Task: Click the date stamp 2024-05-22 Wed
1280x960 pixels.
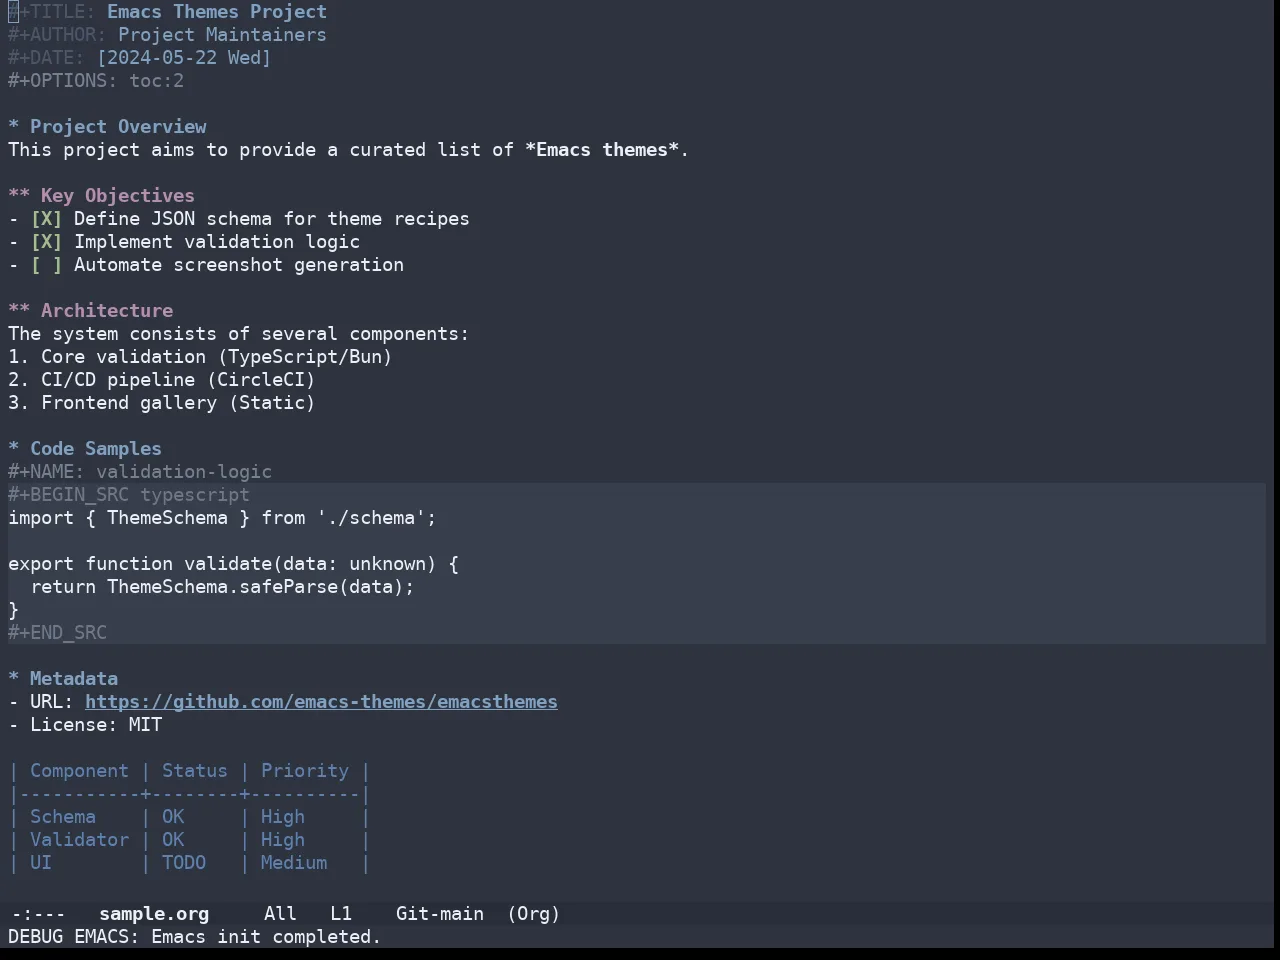Action: (x=184, y=58)
